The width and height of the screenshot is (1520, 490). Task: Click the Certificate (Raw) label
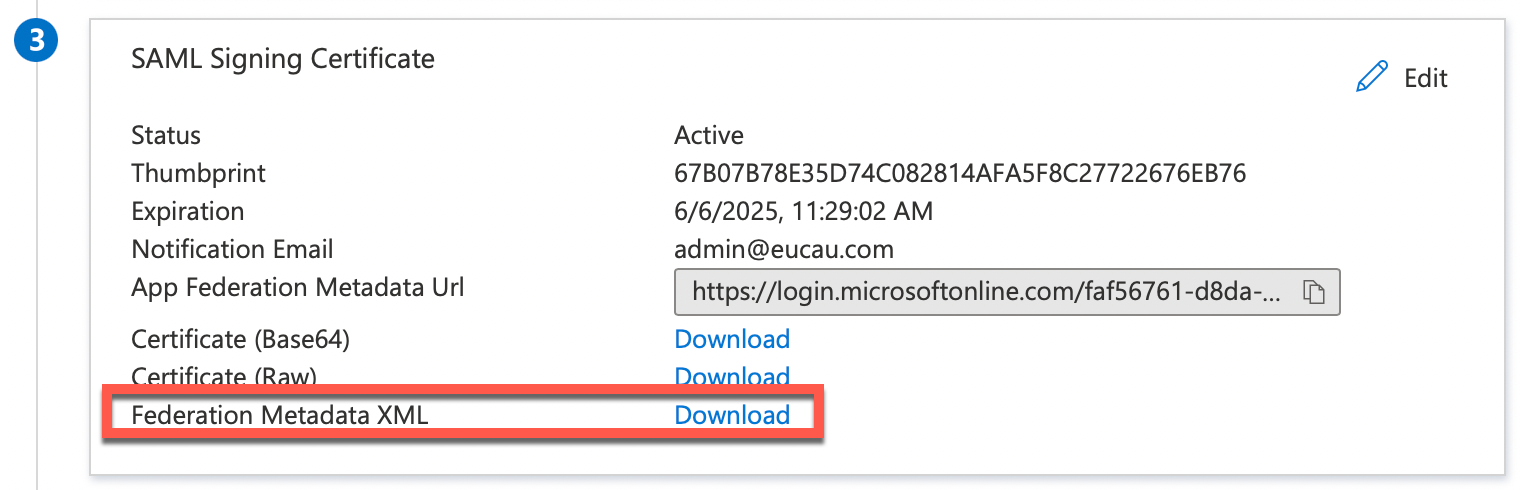point(224,377)
